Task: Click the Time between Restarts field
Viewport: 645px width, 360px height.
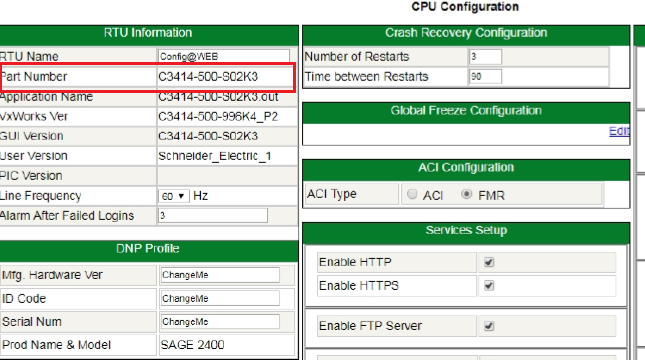Action: pos(485,76)
